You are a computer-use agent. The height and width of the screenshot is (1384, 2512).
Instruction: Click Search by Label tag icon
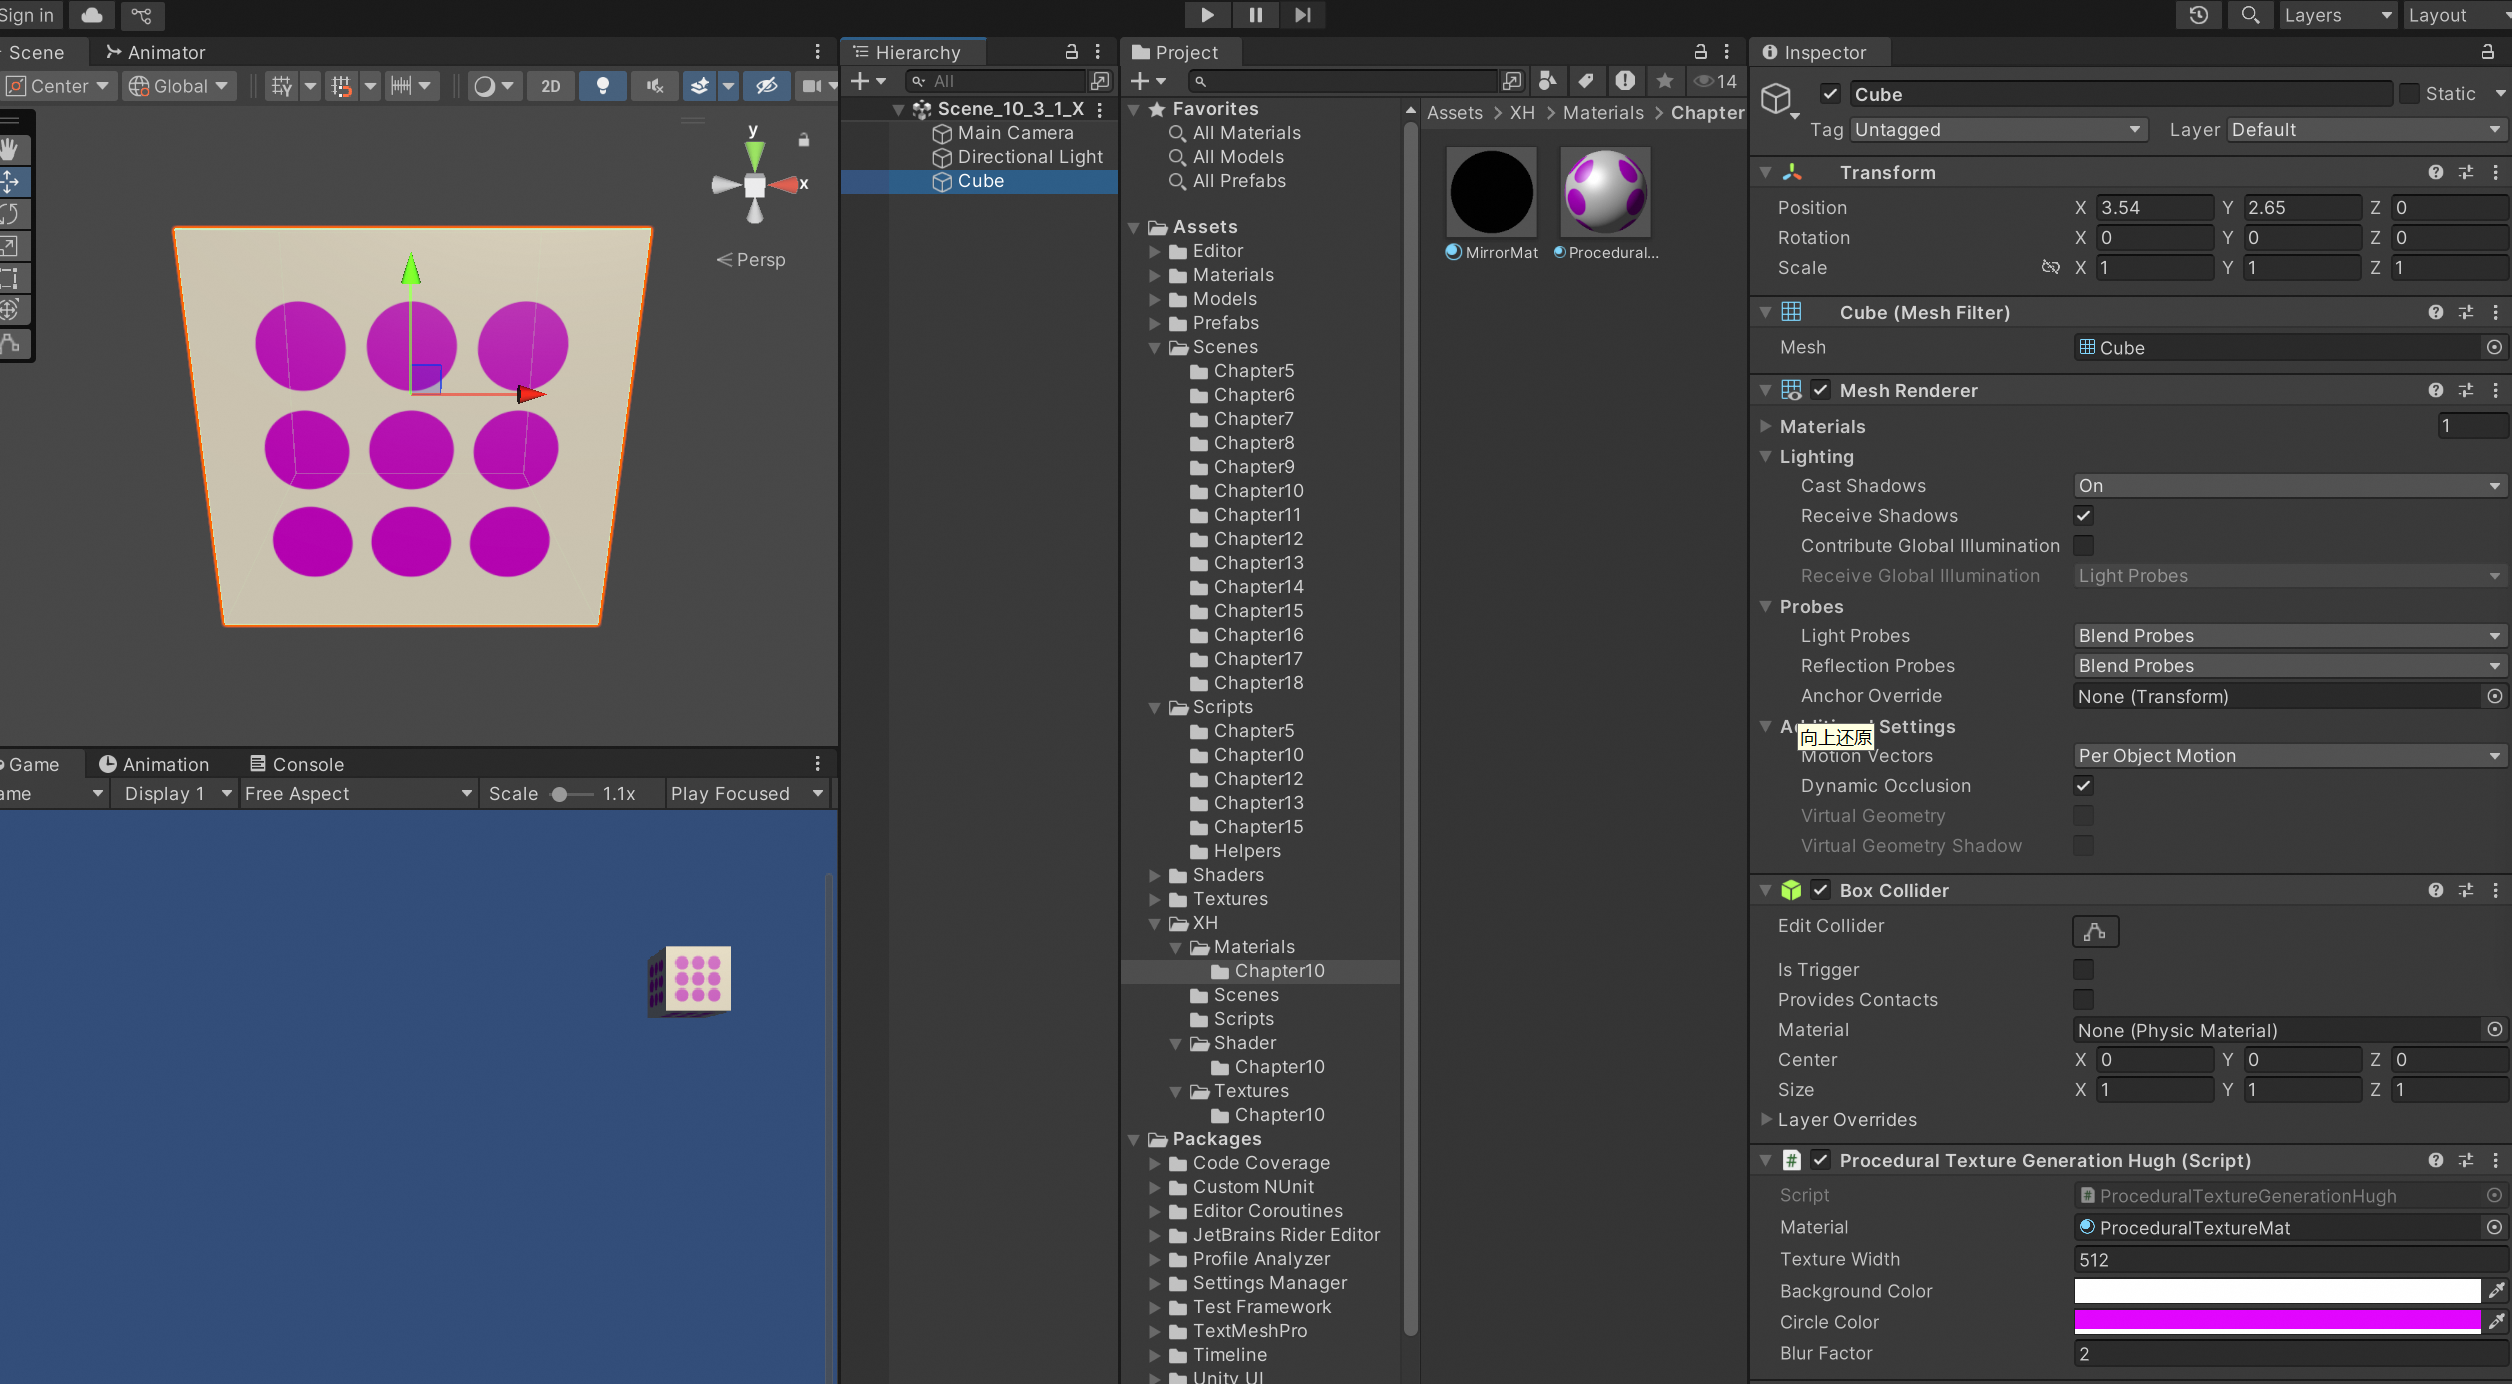point(1586,81)
